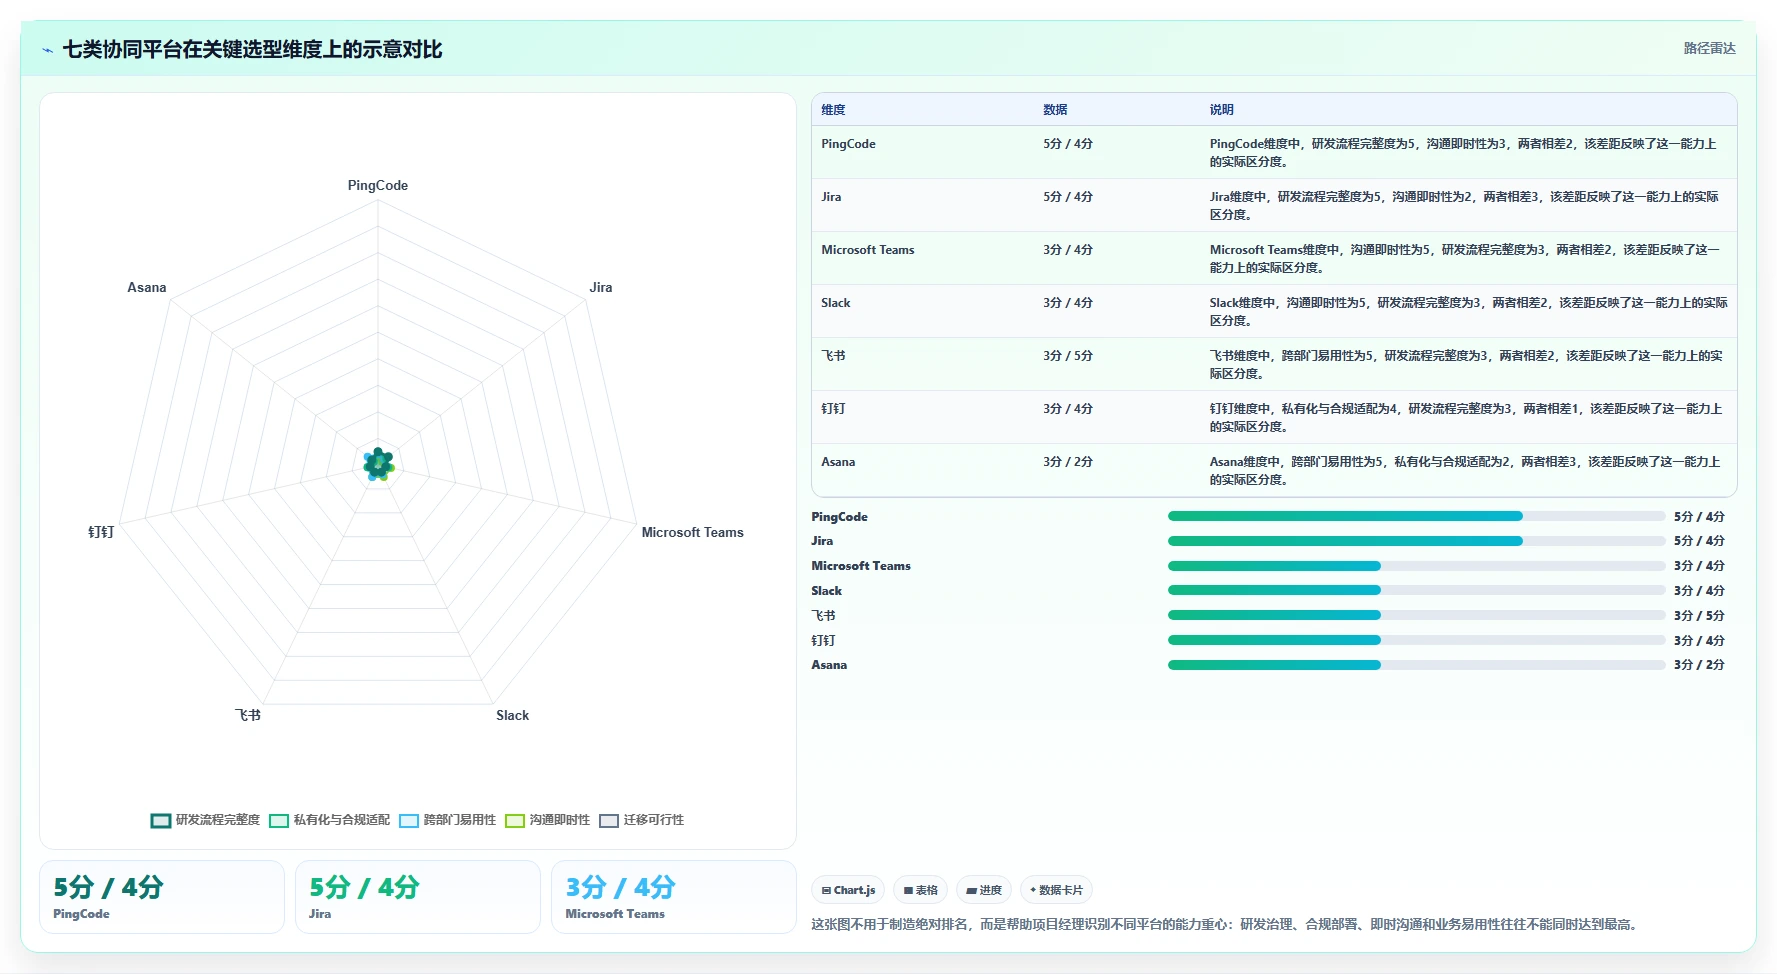
Task: Click the Slack label in the progress list
Action: coord(826,591)
